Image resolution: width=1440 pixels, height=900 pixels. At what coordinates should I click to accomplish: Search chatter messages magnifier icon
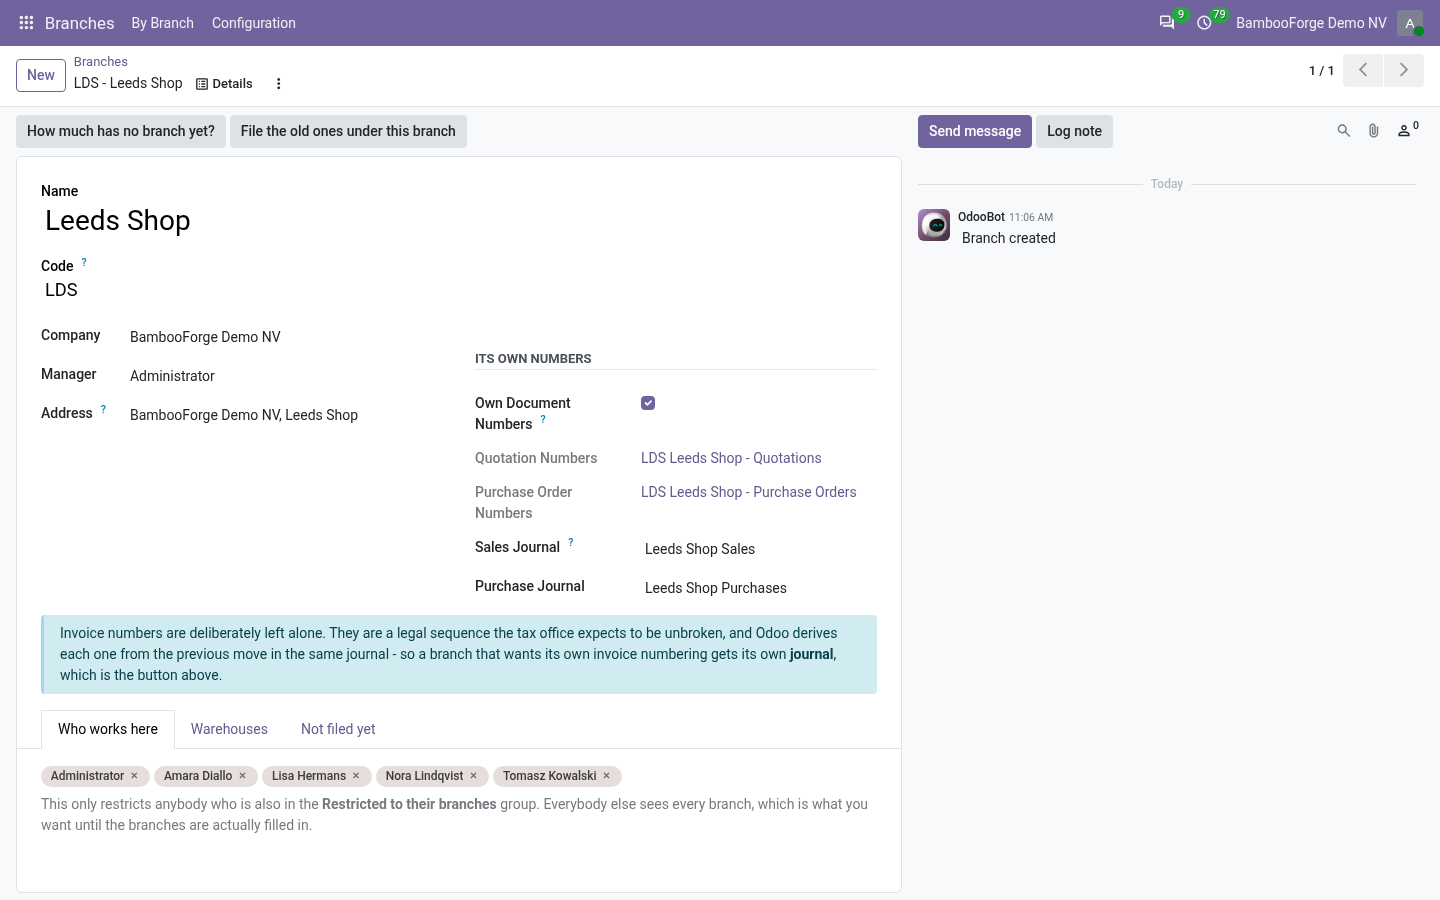click(x=1344, y=131)
